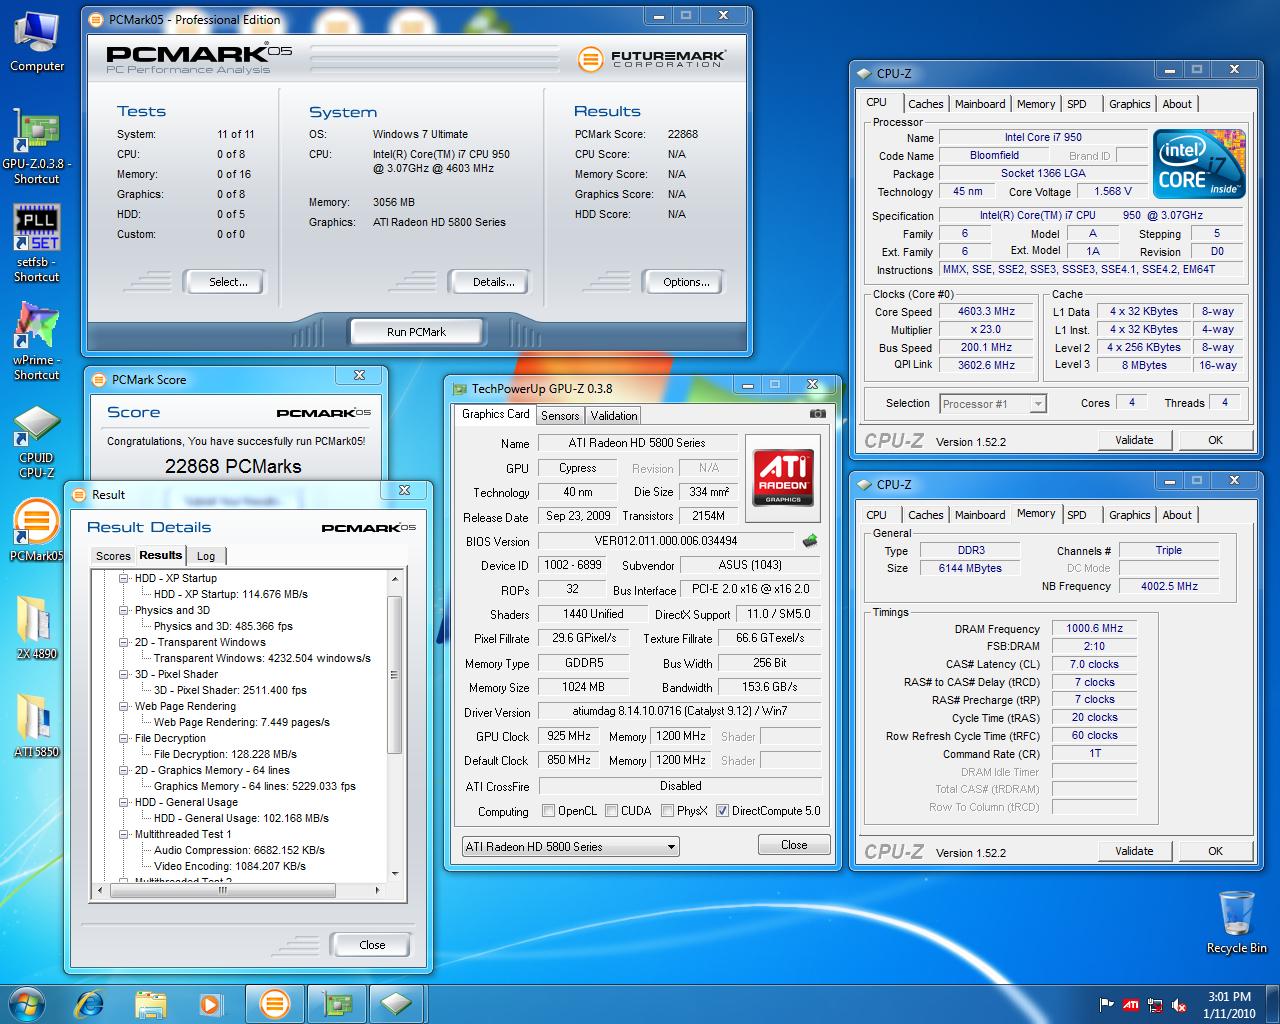Click the BIOS Version field in GPU-Z

pos(666,541)
